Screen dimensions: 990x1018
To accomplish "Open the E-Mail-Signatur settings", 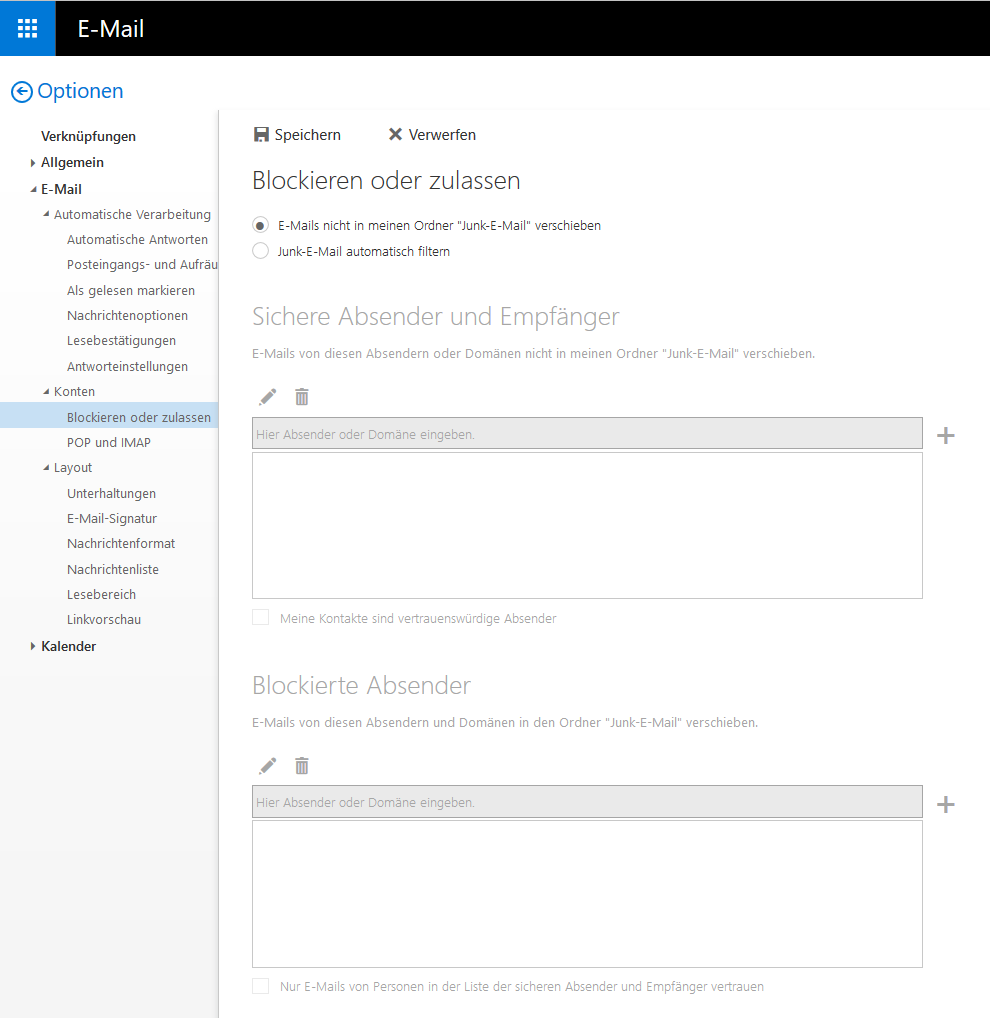I will pos(112,518).
